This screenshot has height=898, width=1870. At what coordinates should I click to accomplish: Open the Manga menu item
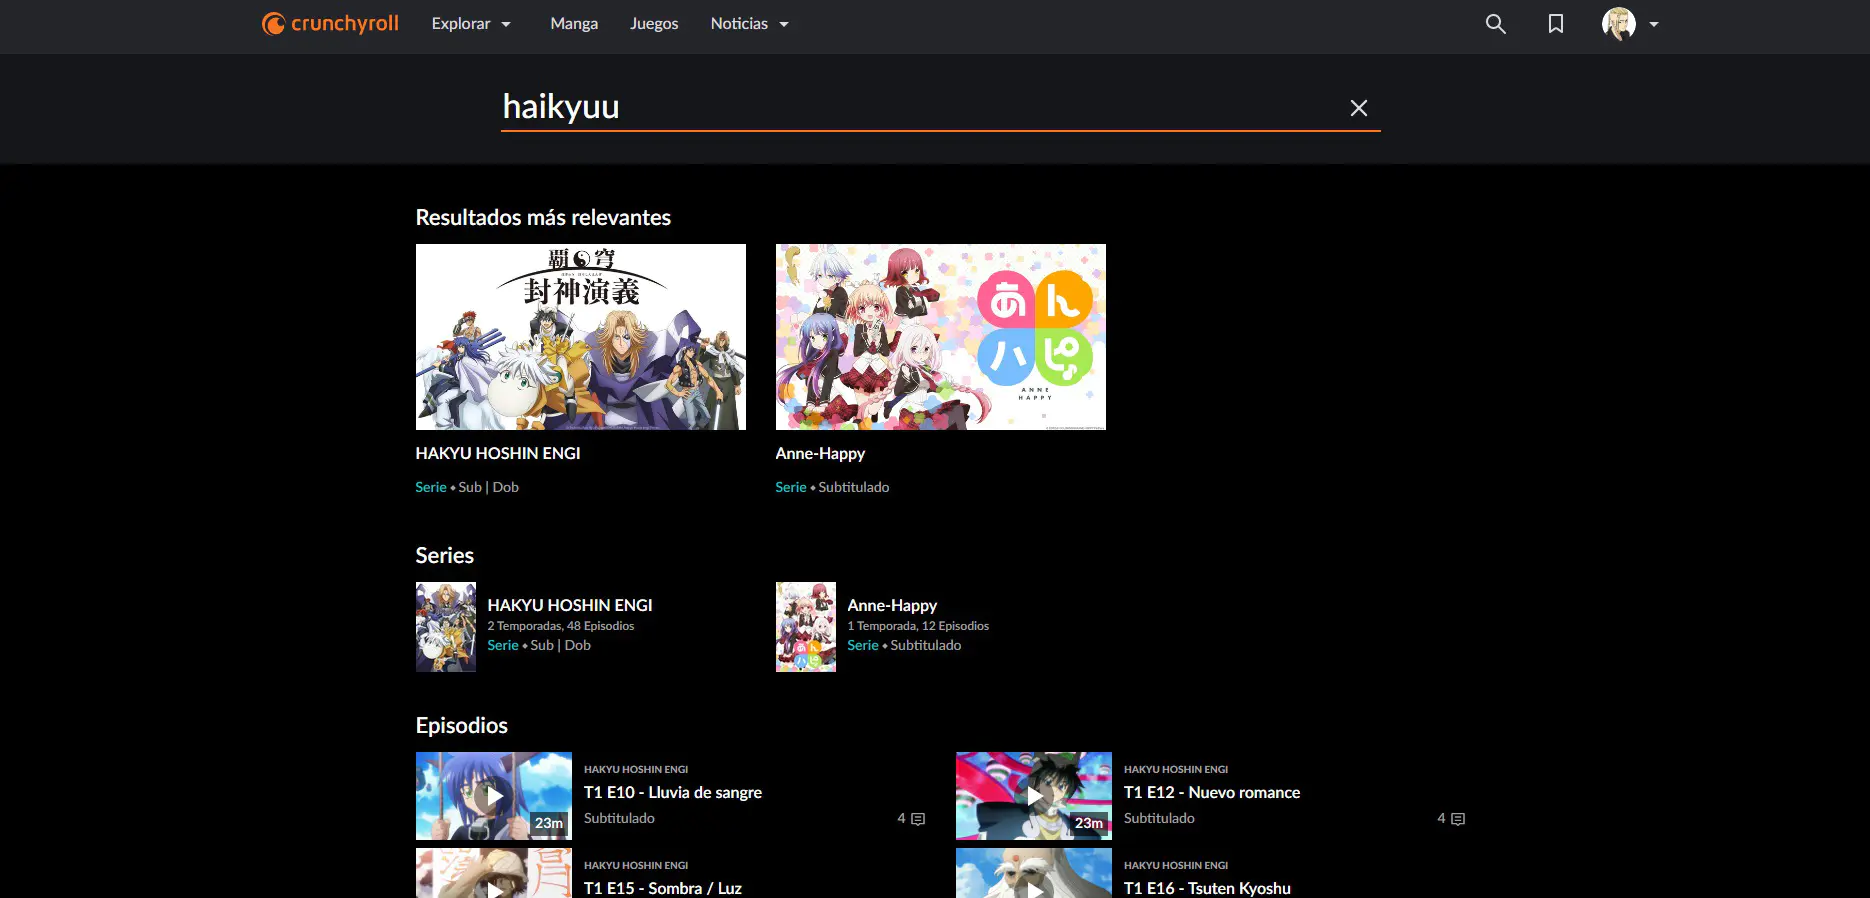coord(574,23)
